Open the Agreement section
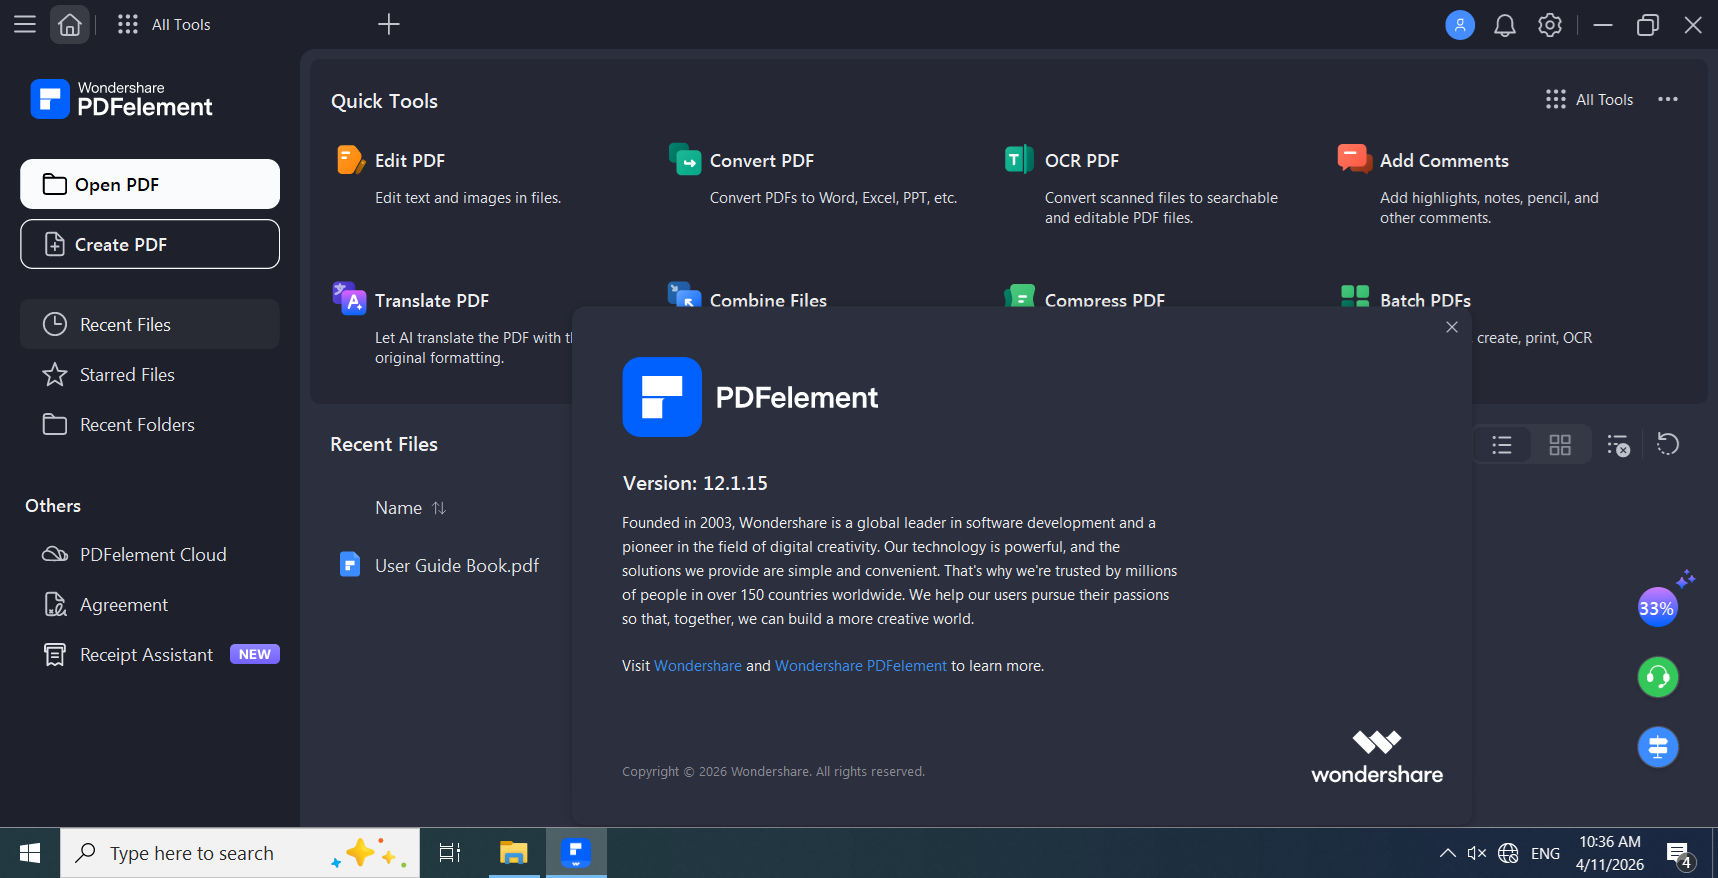The height and width of the screenshot is (878, 1718). (x=150, y=604)
